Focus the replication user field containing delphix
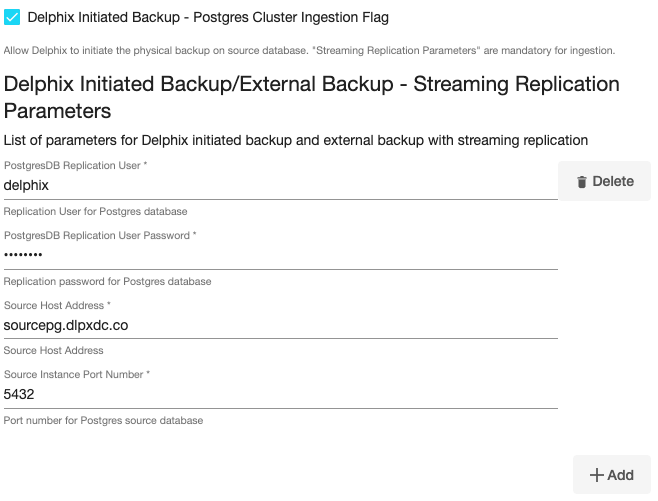The image size is (658, 501). pyautogui.click(x=280, y=185)
